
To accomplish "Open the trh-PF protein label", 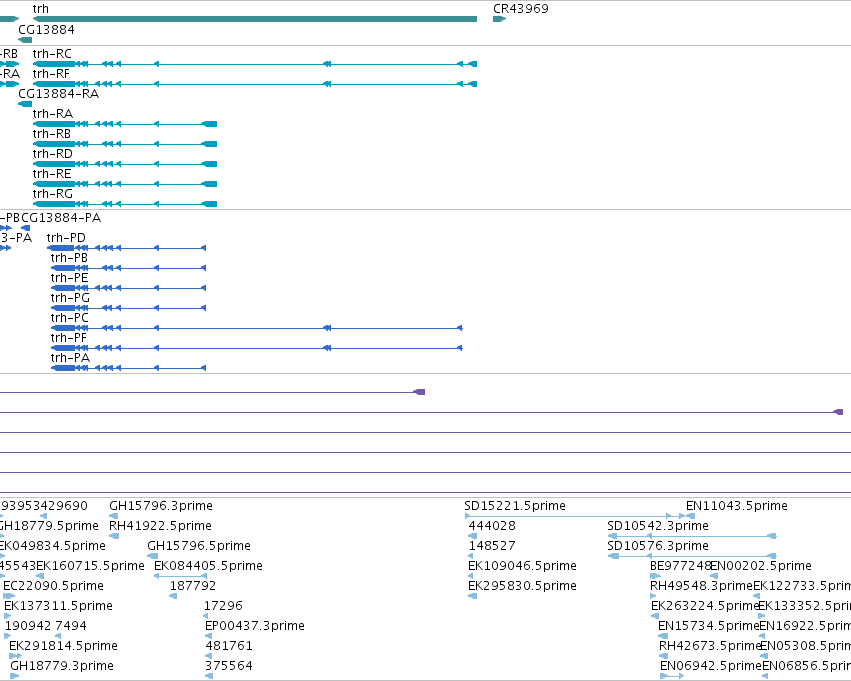I will (68, 338).
